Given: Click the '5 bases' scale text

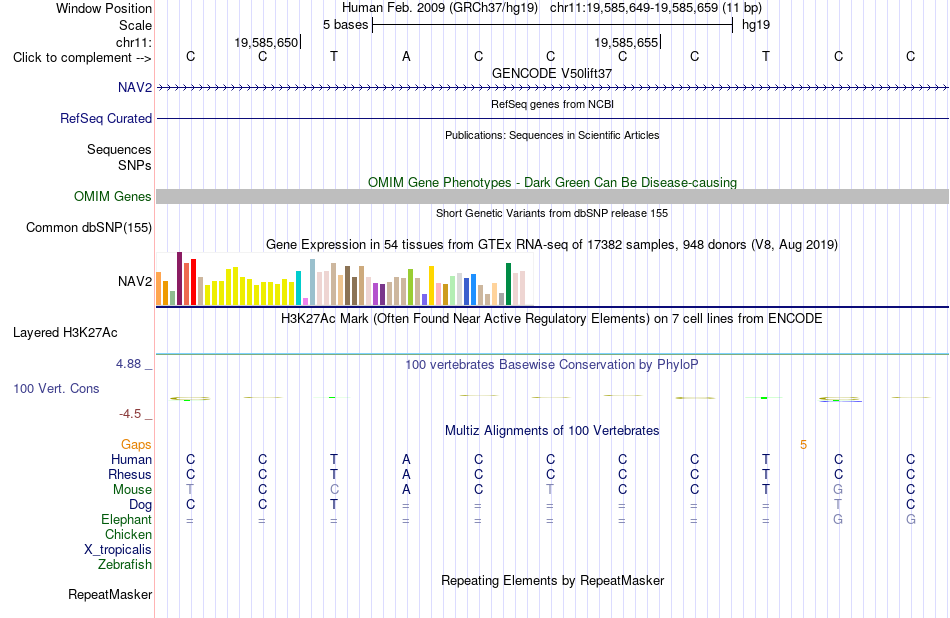Looking at the screenshot, I should pos(345,25).
